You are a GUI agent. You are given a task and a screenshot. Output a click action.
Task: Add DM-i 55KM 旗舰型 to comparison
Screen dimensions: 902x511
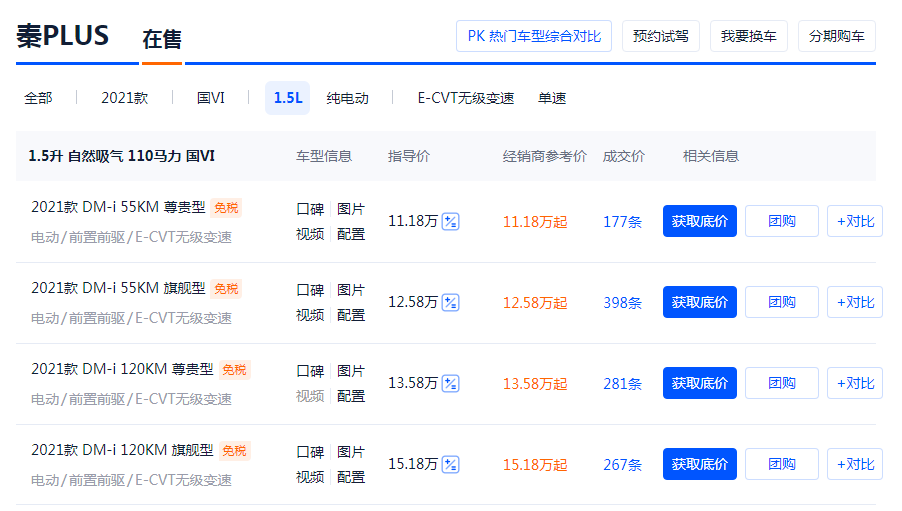point(855,302)
